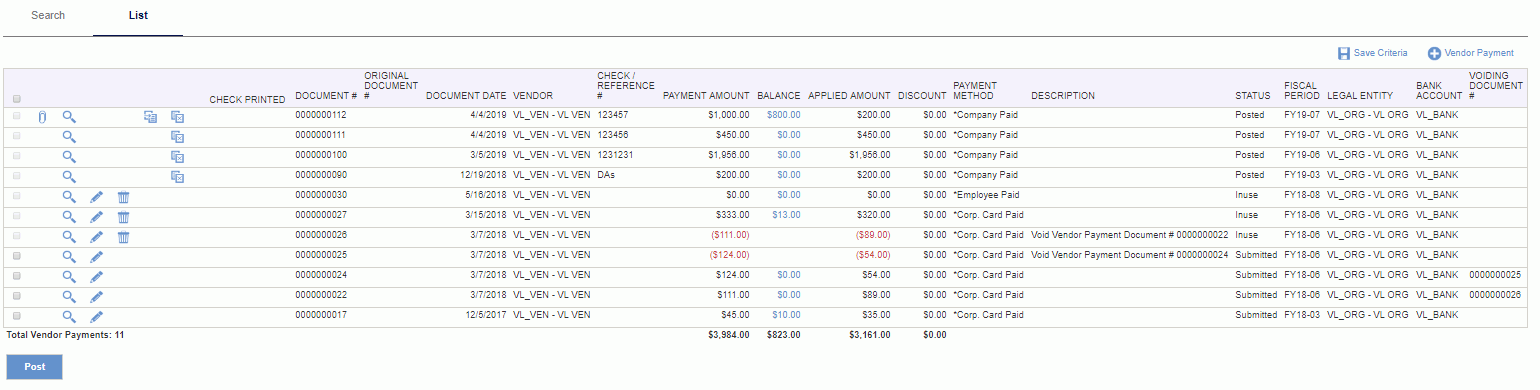Check the box for document 0000000025
This screenshot has height=390, width=1540.
[x=16, y=256]
